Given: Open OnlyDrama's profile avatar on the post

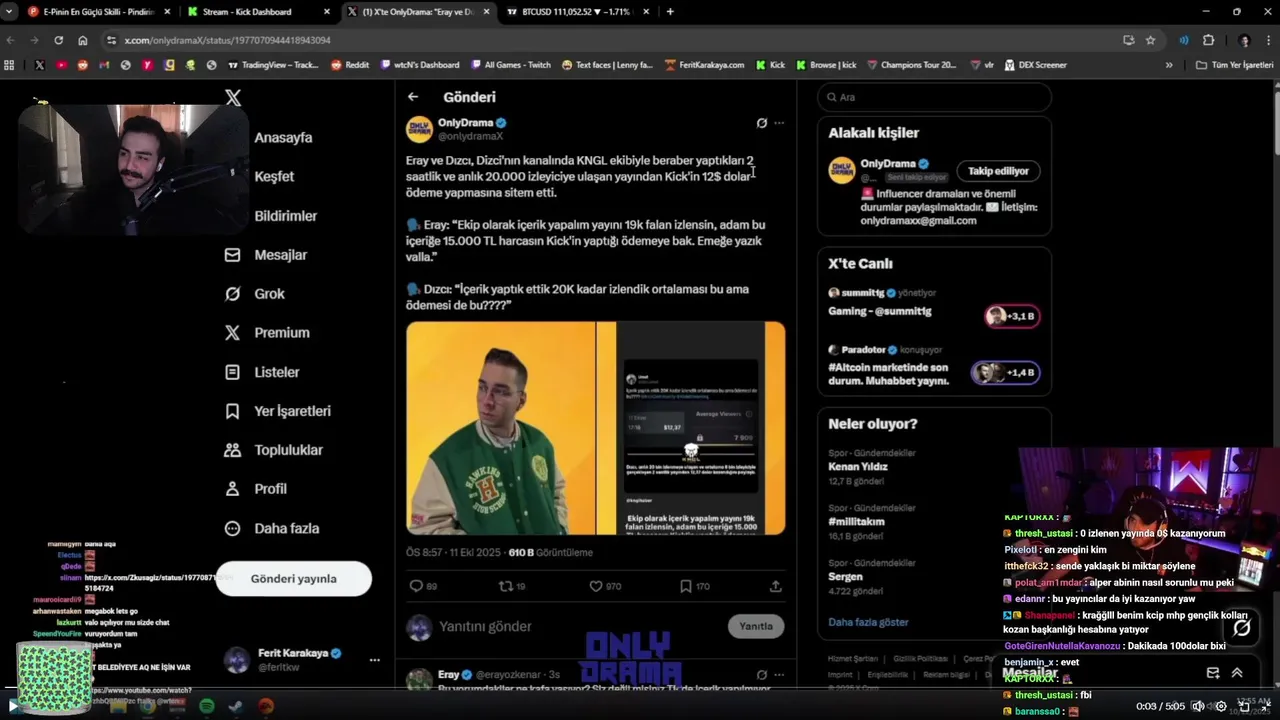Looking at the screenshot, I should pos(419,129).
